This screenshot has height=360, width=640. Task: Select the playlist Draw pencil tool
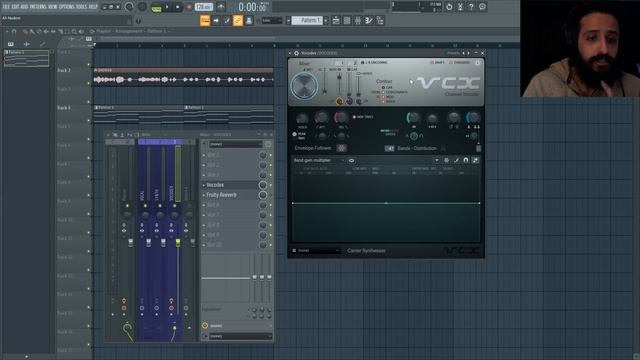25,31
